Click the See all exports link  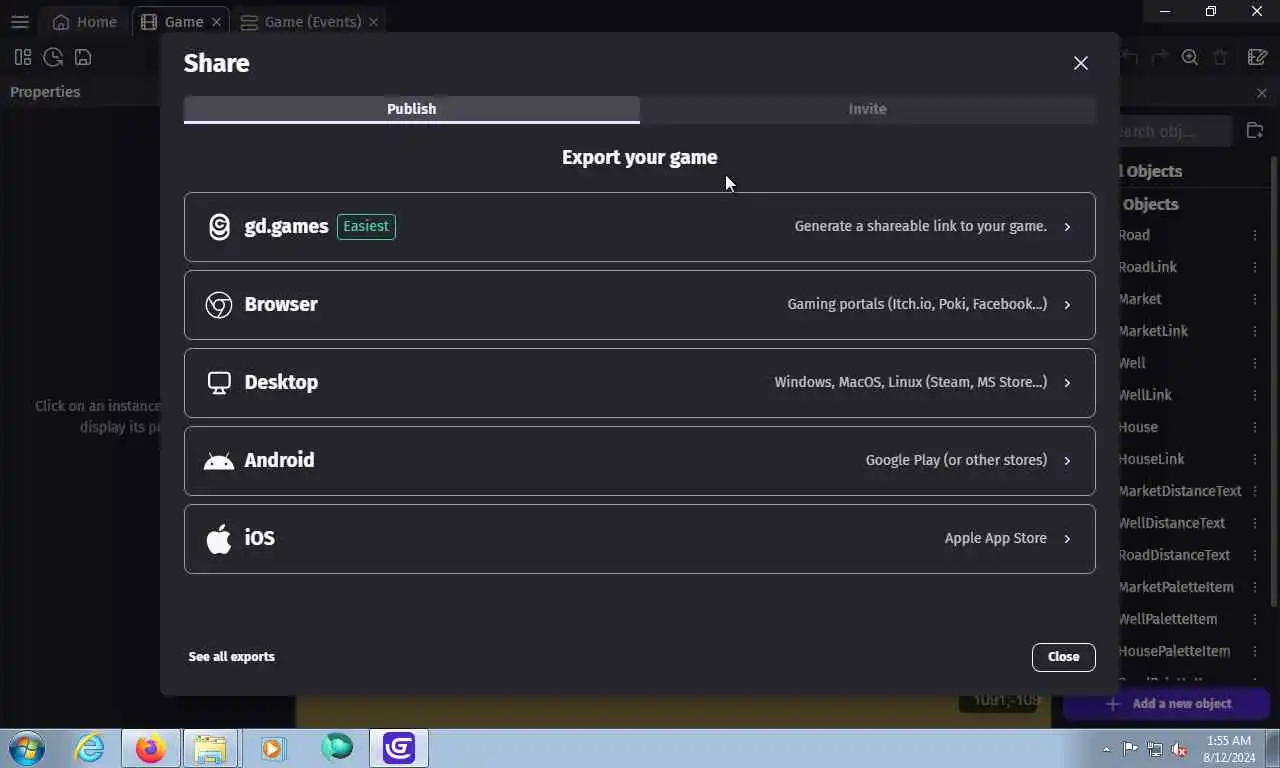(231, 657)
